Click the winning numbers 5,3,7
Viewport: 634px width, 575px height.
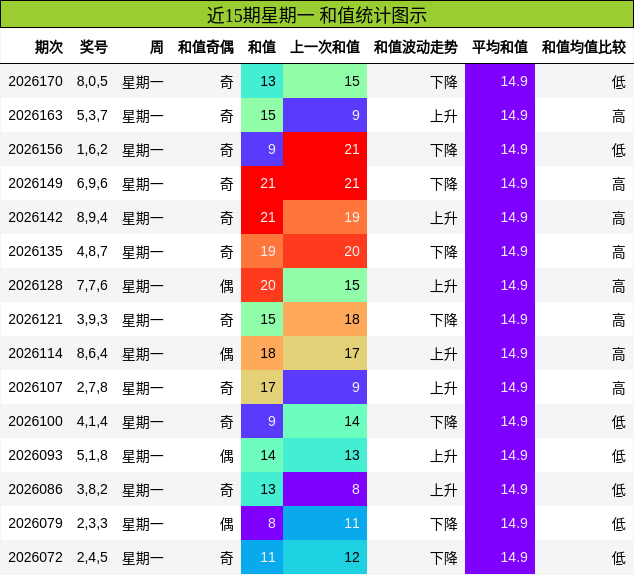(x=92, y=115)
